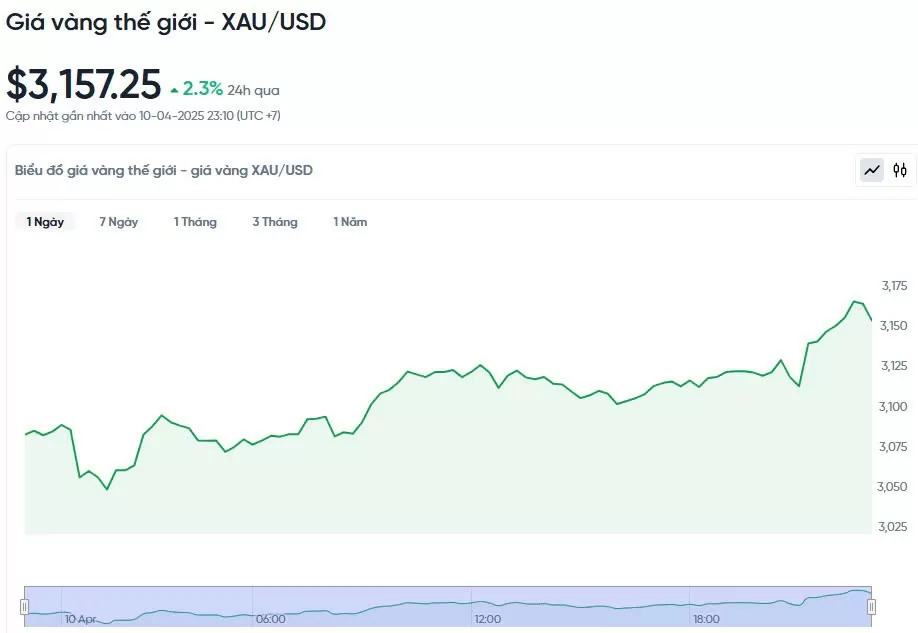View the 1 Năm time range
The height and width of the screenshot is (633, 918).
click(350, 222)
